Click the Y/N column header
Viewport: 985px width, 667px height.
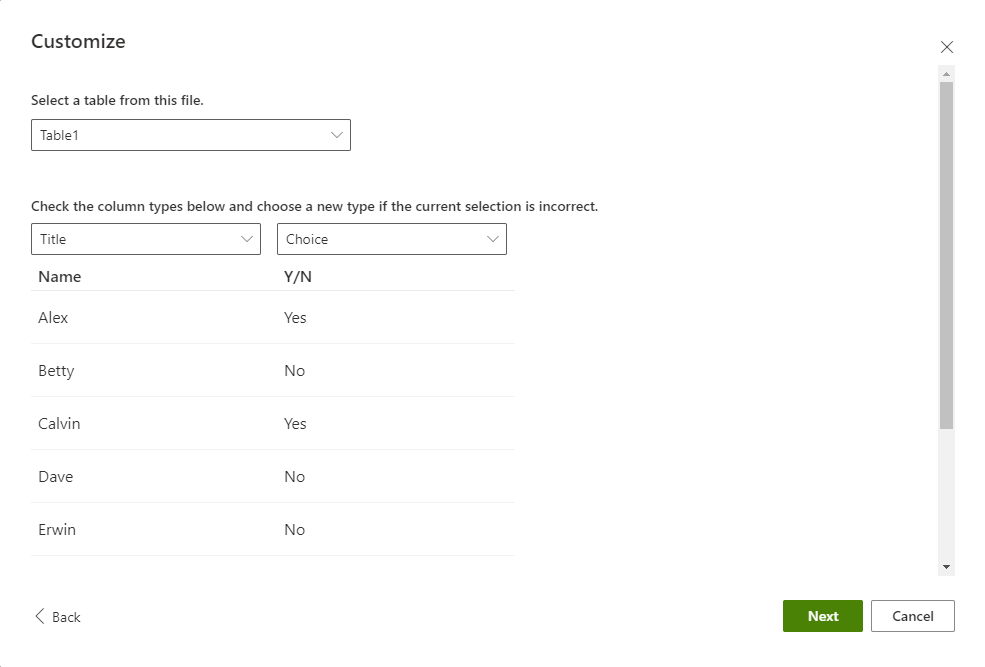click(298, 277)
